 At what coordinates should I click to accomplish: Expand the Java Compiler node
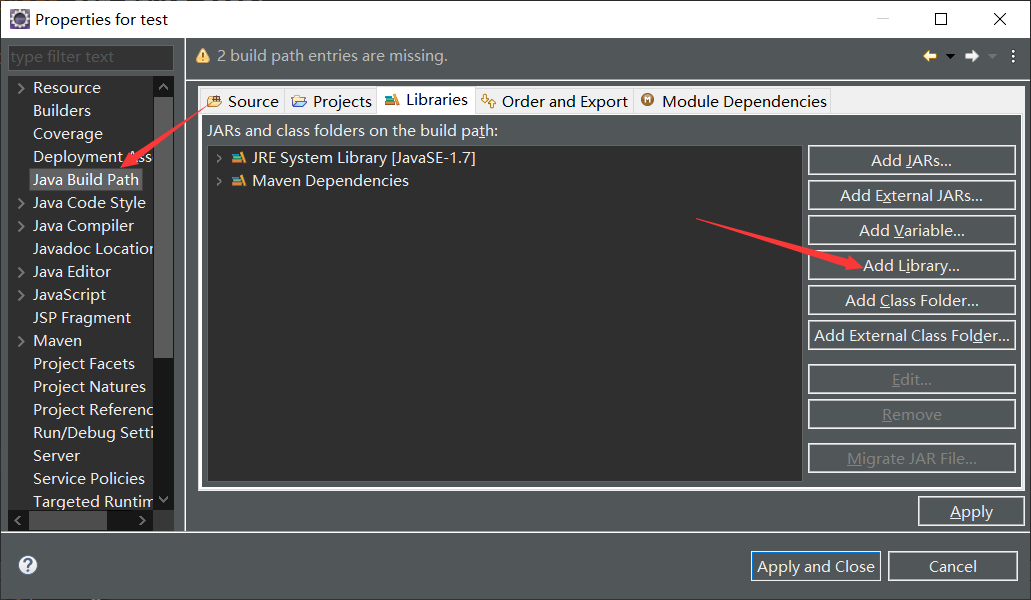pos(21,226)
